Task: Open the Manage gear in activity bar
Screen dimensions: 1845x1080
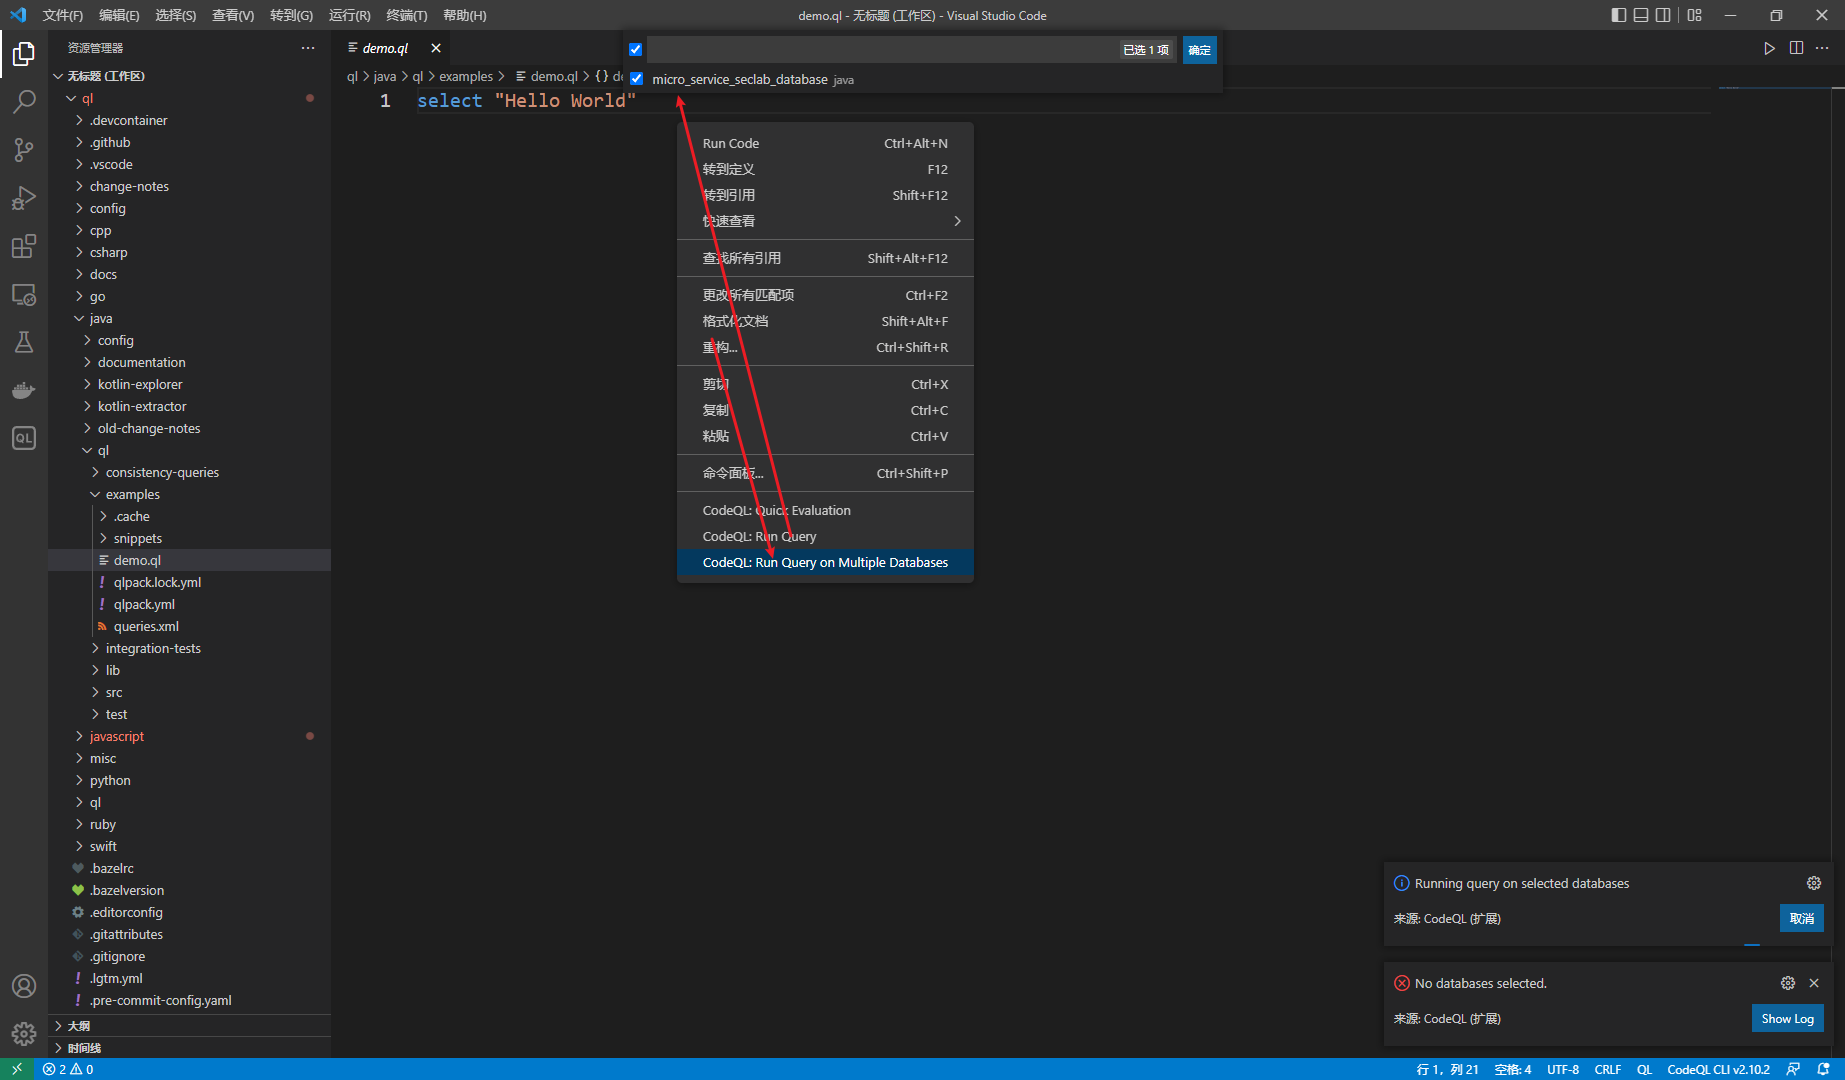Action: point(24,1033)
